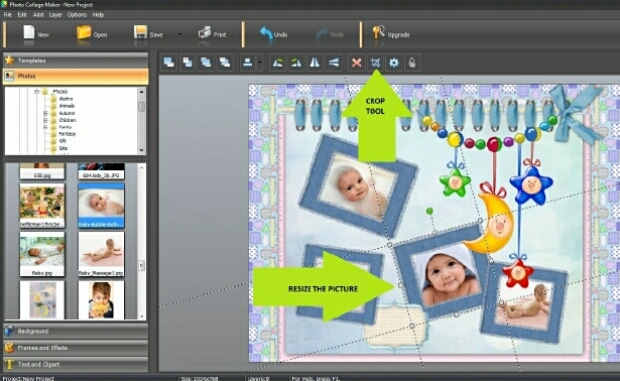
Task: Select the green star clipart
Action: pos(455,182)
